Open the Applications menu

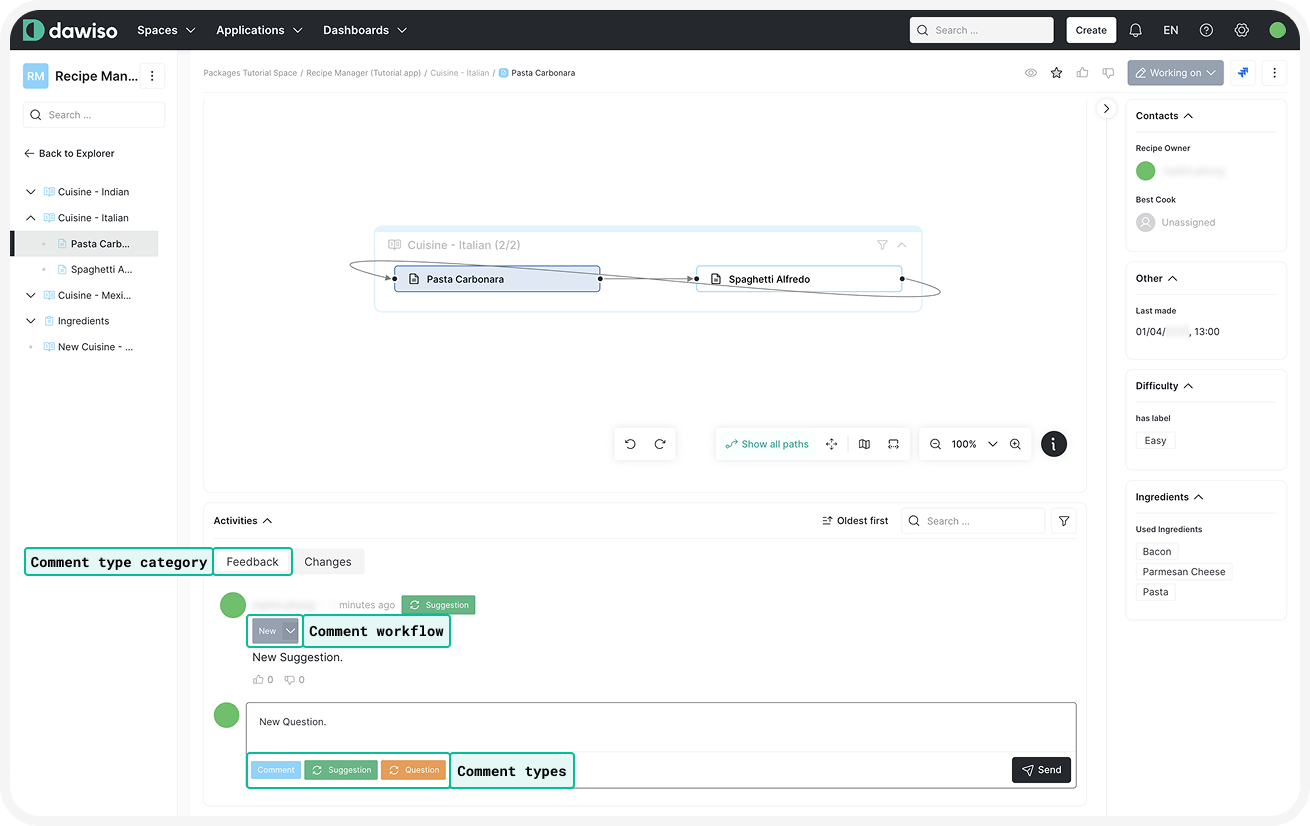[x=259, y=30]
